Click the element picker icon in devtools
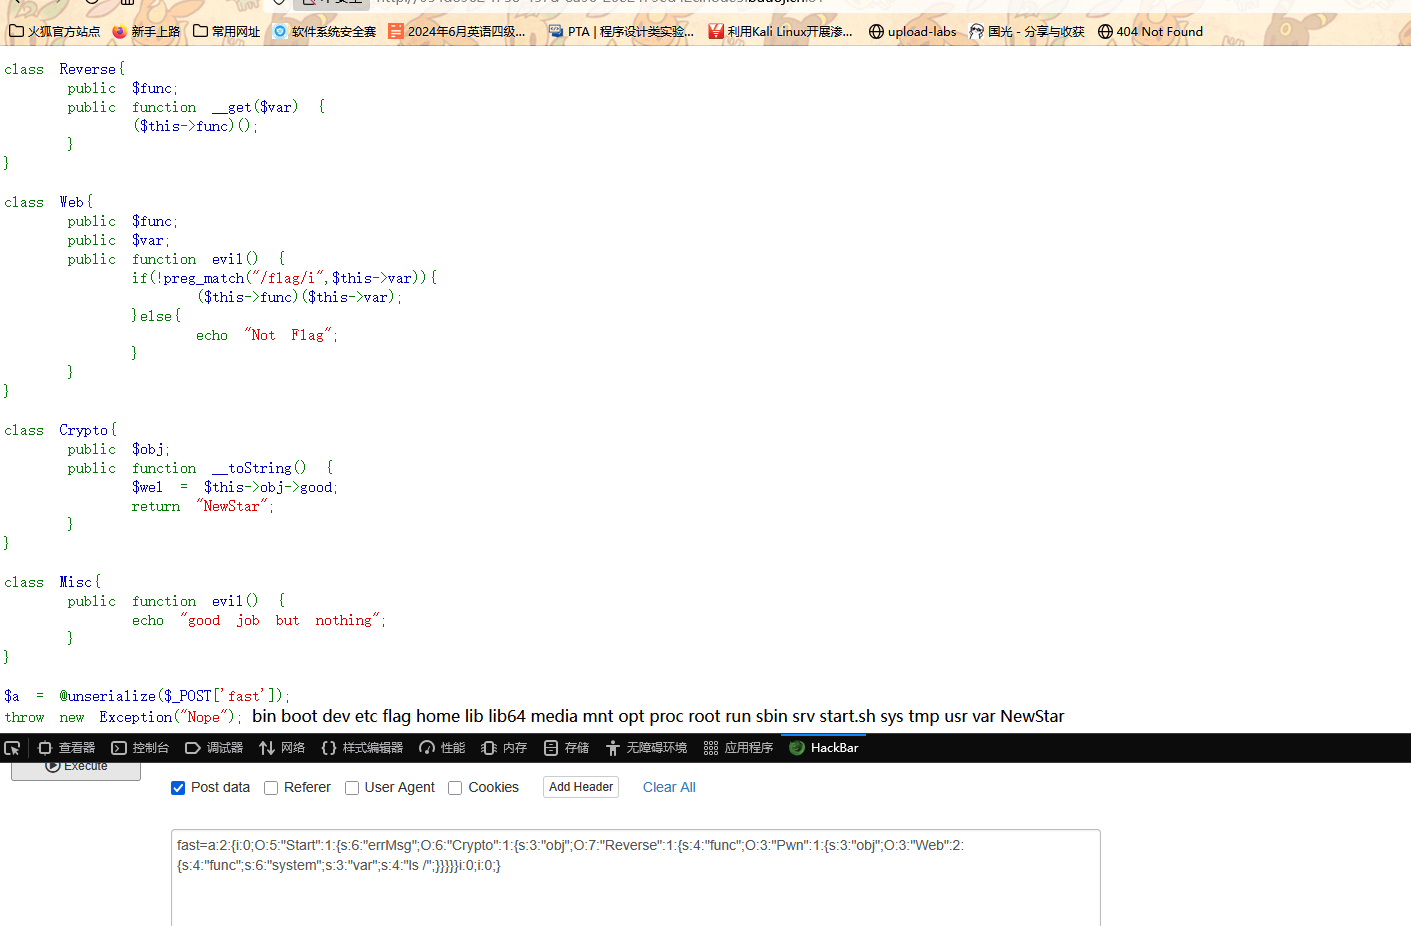 pos(12,748)
